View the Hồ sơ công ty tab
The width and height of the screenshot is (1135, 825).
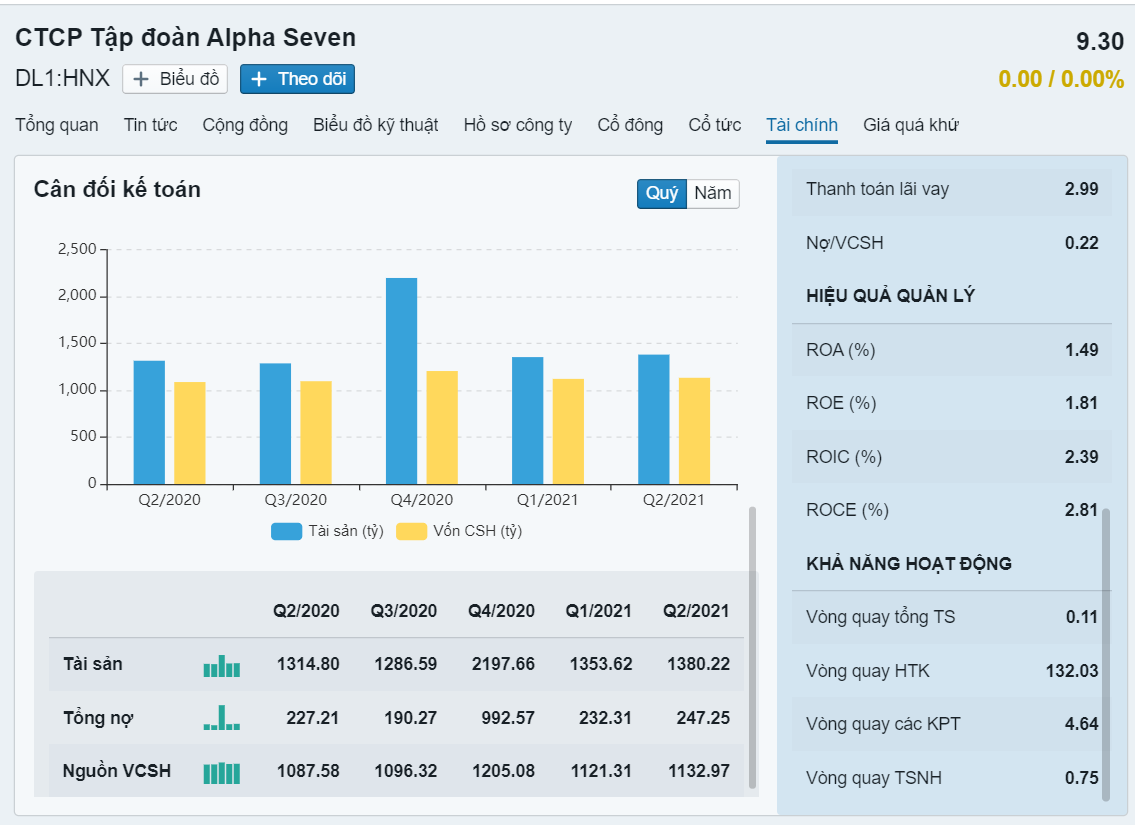pos(518,125)
